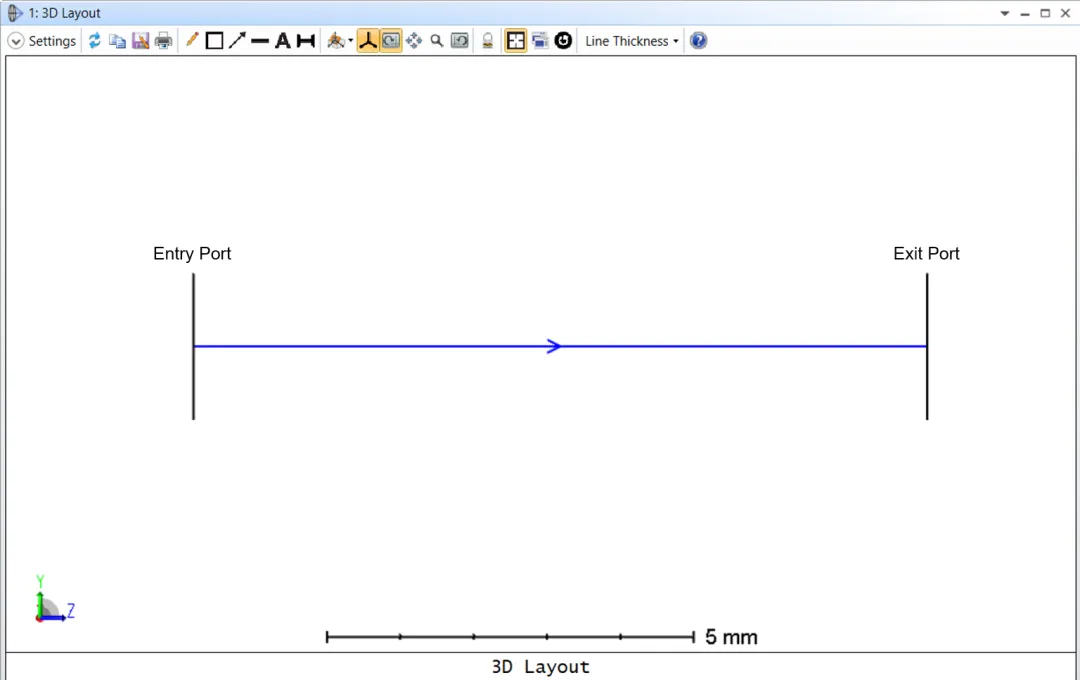Select the arrow drawing tool

(237, 41)
